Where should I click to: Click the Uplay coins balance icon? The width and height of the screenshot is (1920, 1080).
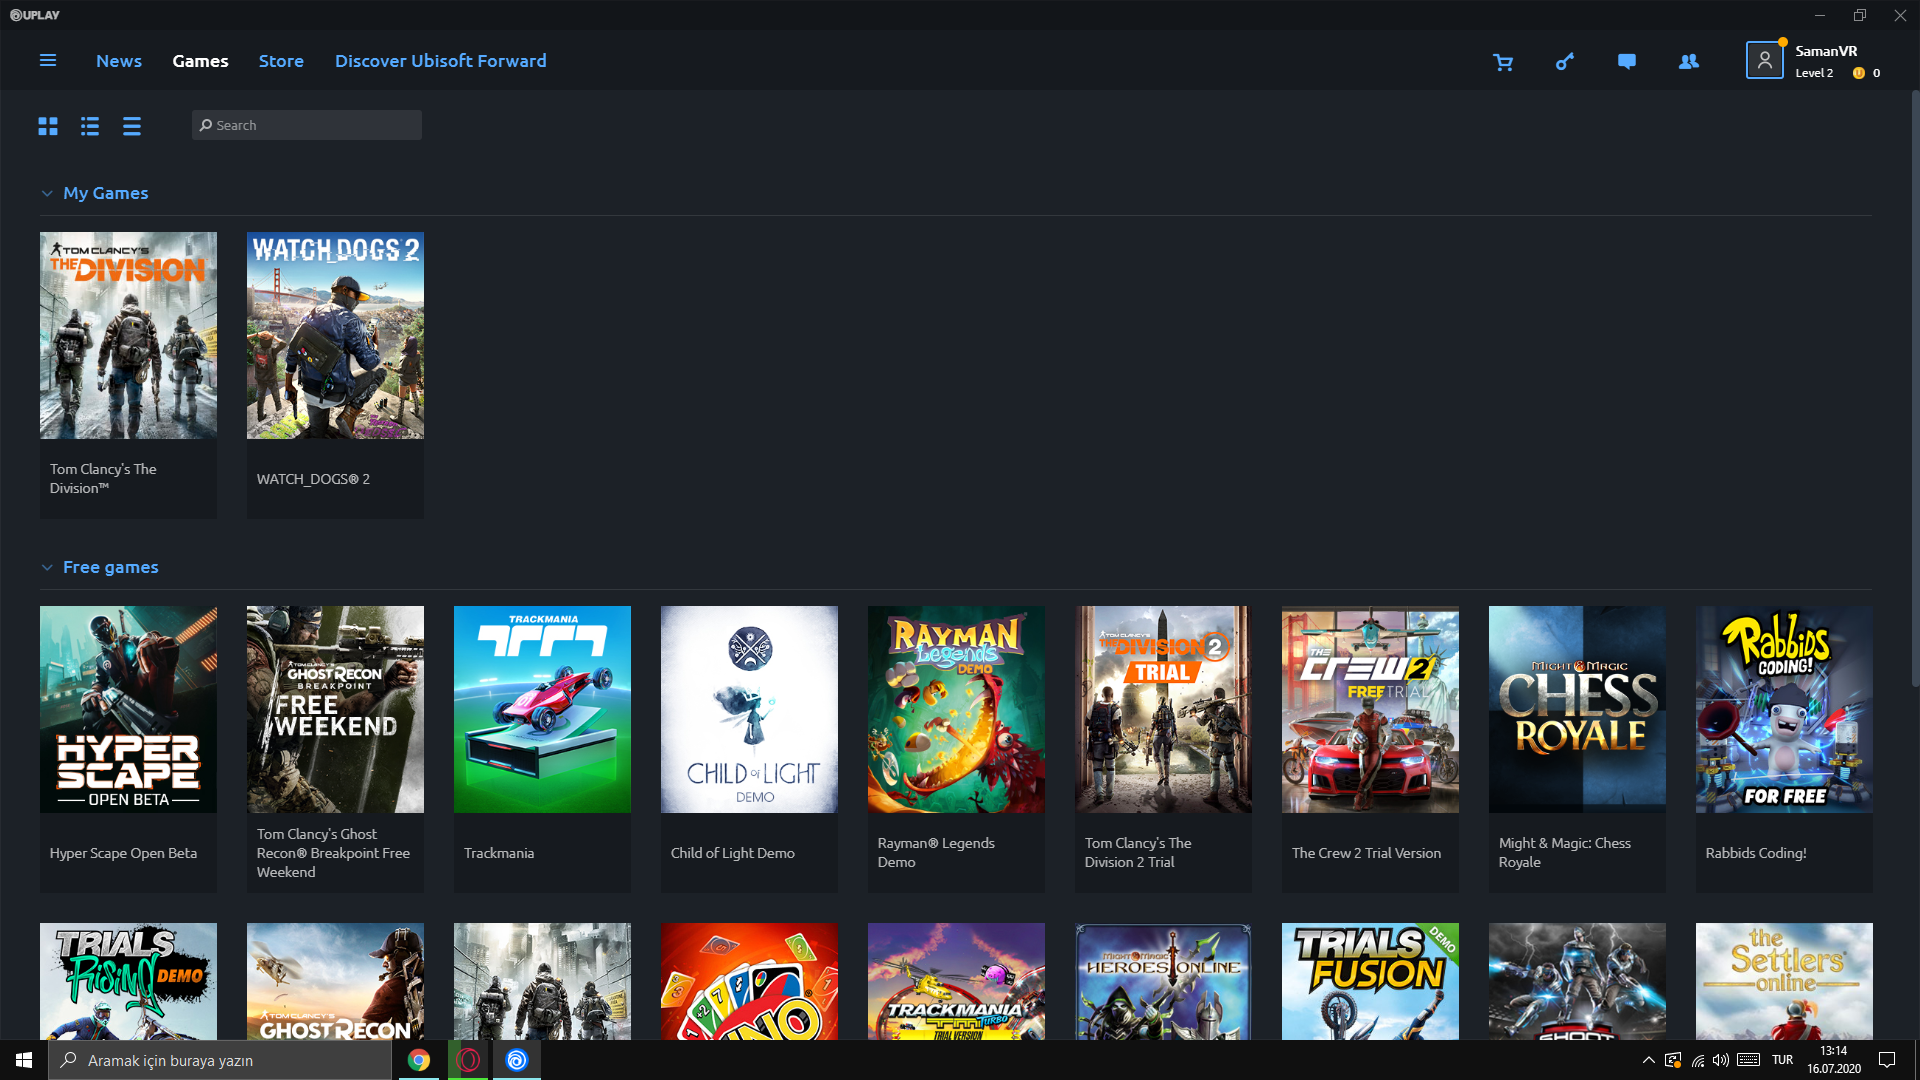pyautogui.click(x=1858, y=73)
